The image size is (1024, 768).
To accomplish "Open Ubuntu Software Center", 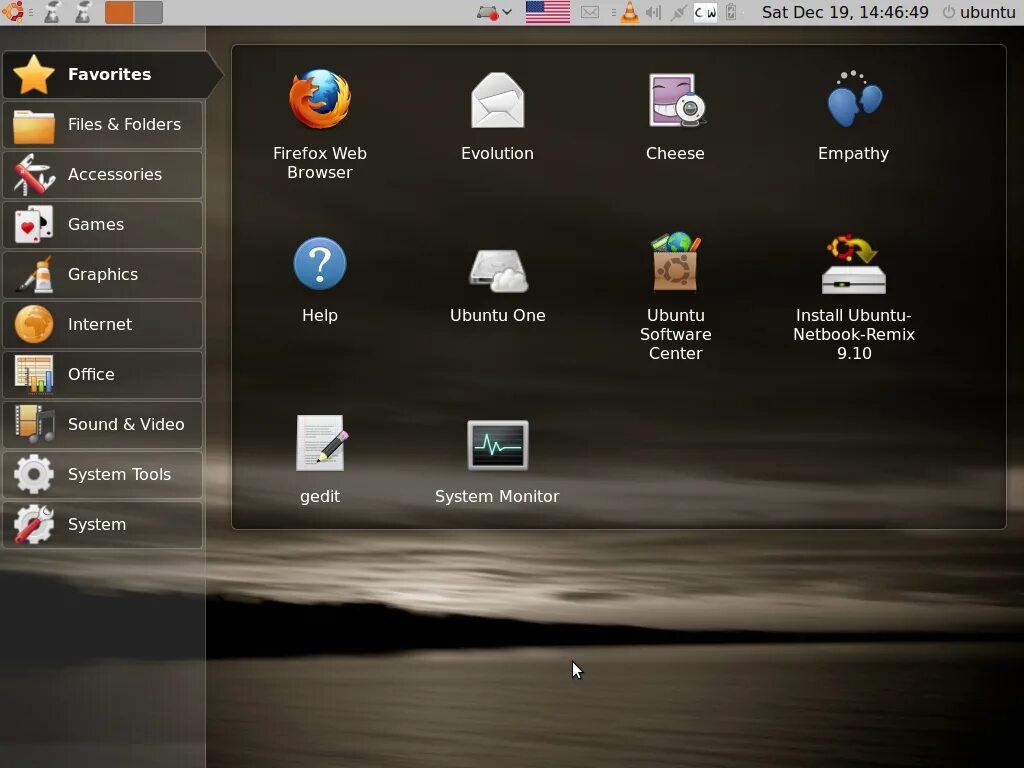I will click(675, 296).
